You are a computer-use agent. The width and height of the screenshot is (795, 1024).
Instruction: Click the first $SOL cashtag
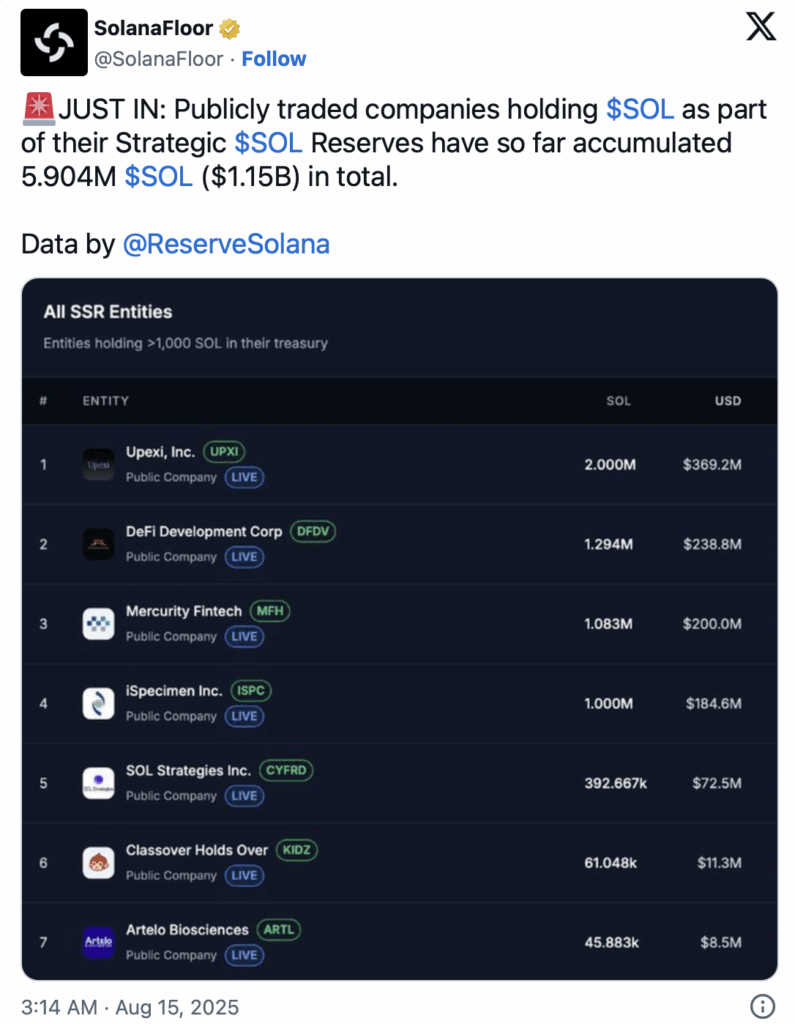click(640, 109)
